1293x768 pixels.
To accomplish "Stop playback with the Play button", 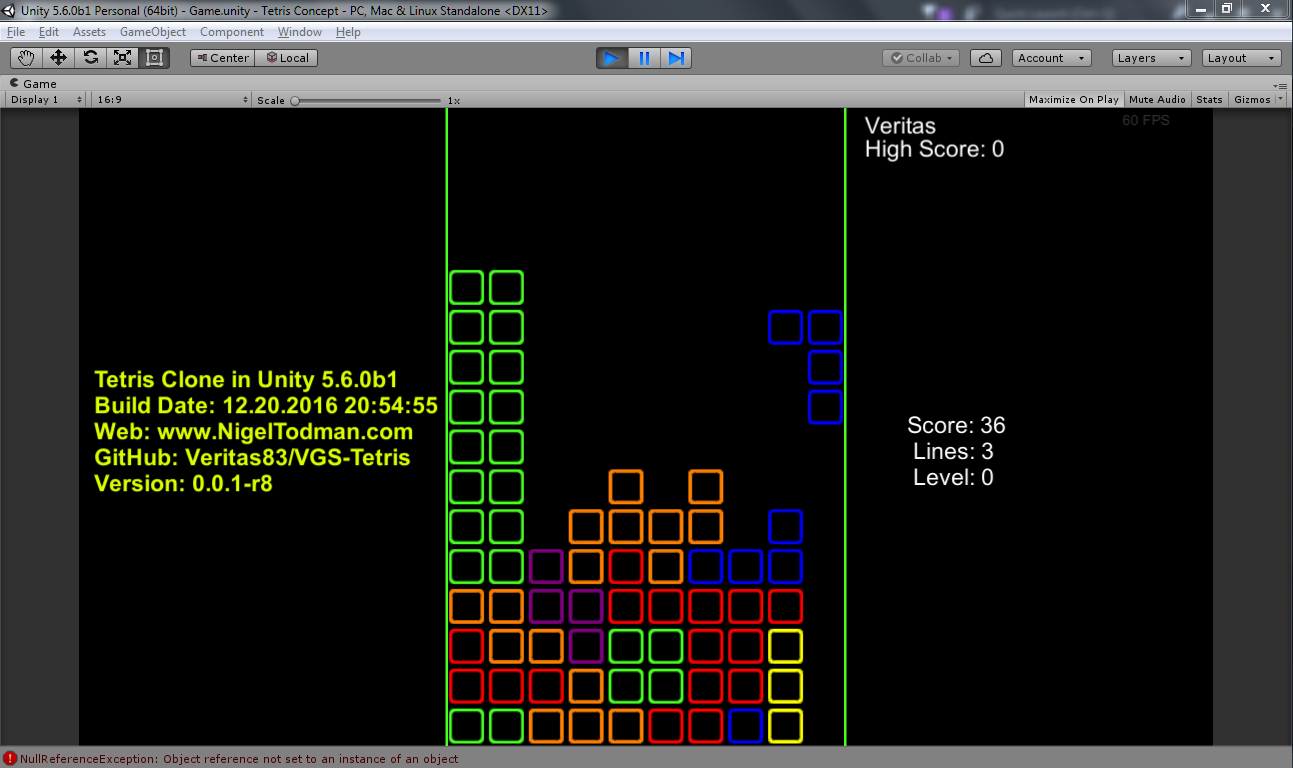I will [x=611, y=57].
